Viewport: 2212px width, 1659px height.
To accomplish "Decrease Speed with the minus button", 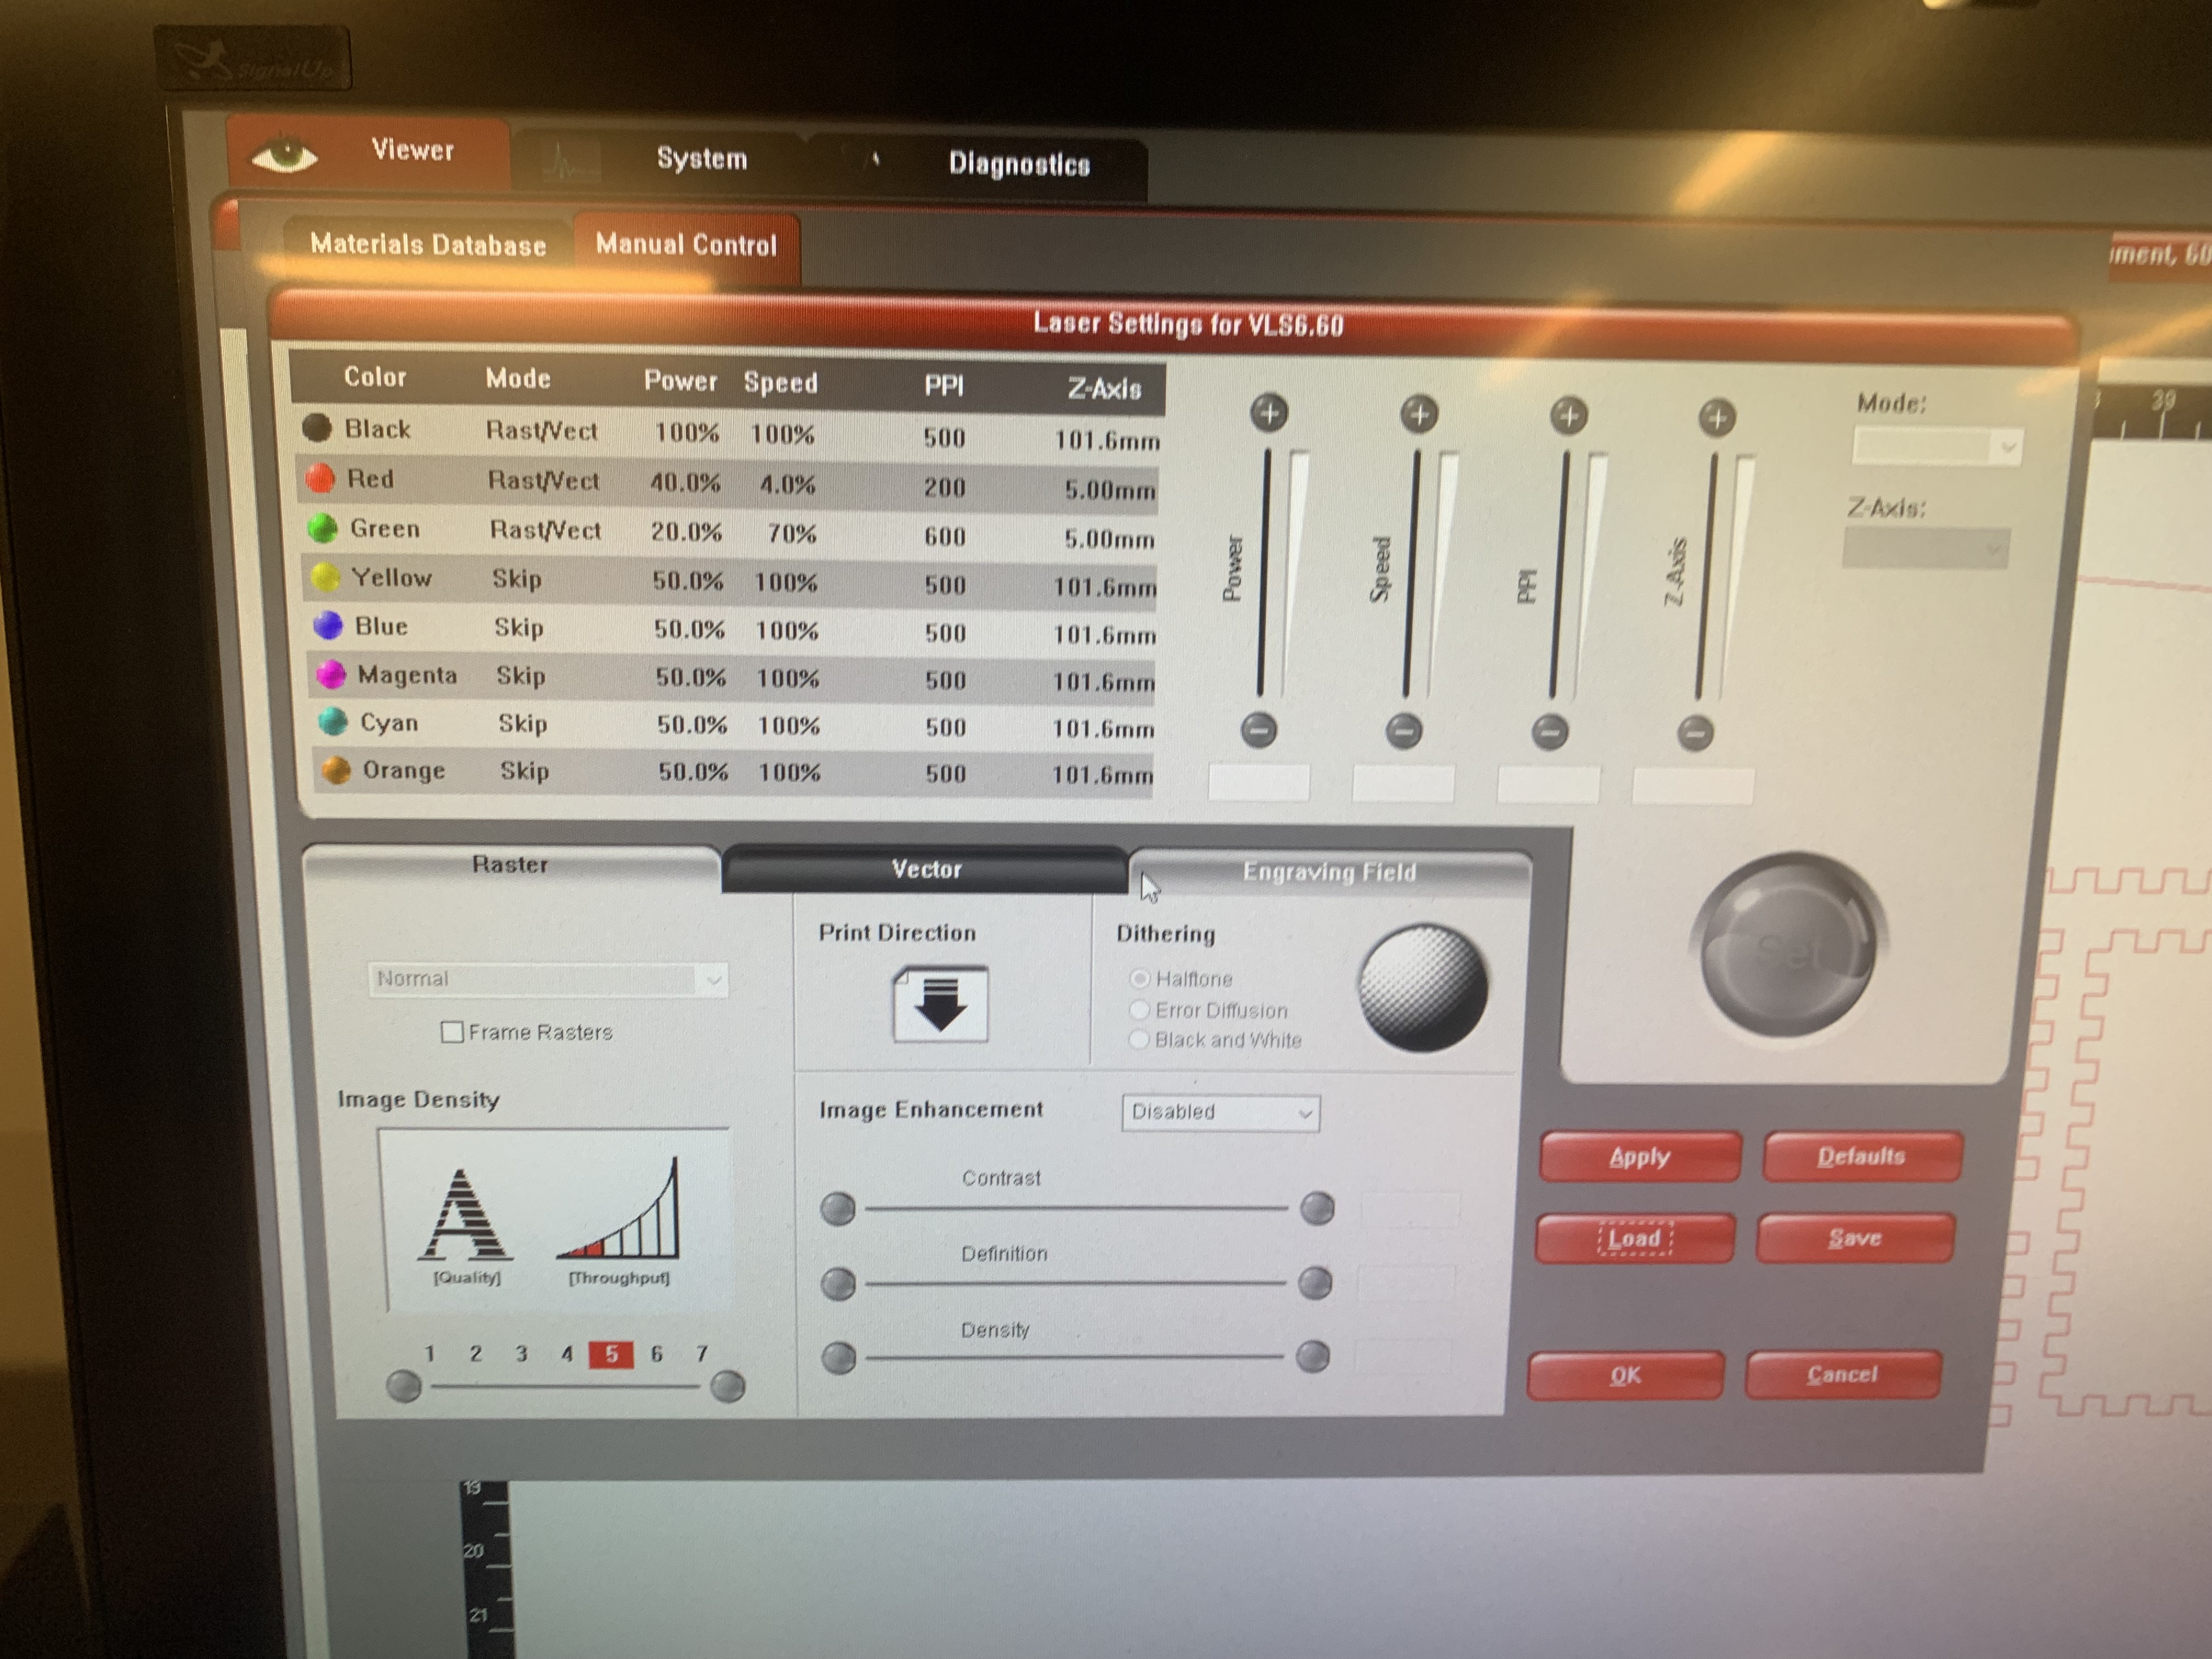I will [1404, 731].
